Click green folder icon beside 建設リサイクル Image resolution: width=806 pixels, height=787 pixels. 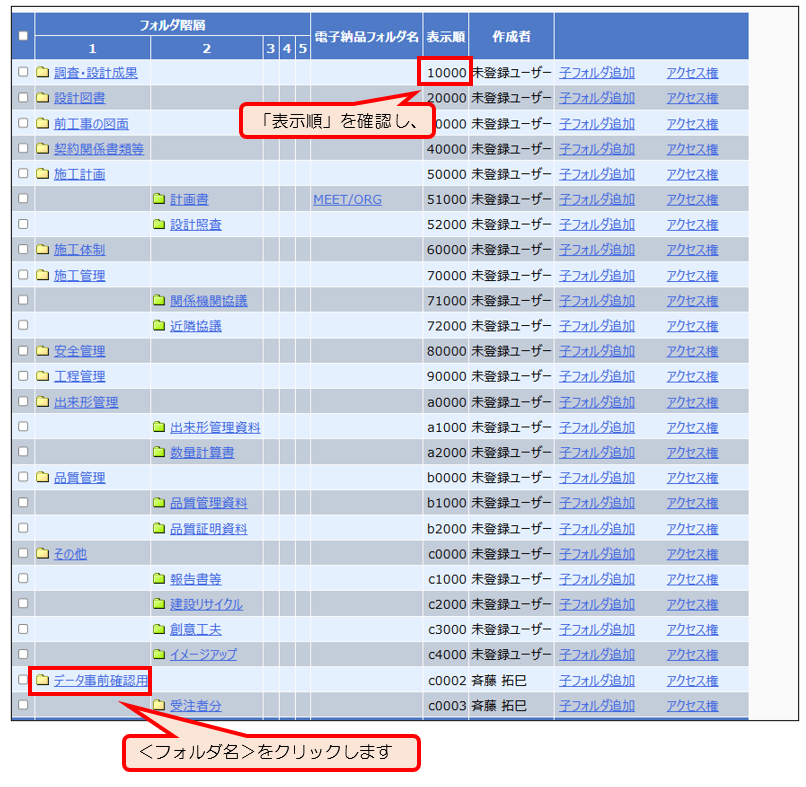click(158, 604)
